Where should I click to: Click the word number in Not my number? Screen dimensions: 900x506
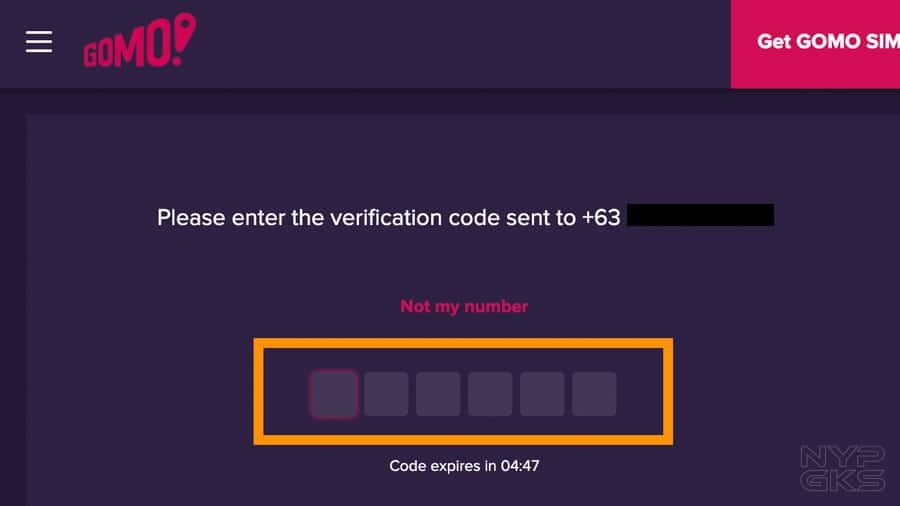tap(496, 306)
